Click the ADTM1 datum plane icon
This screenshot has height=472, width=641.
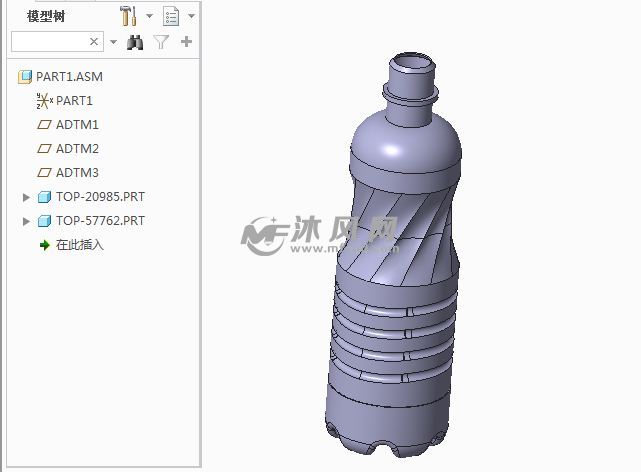pos(44,125)
